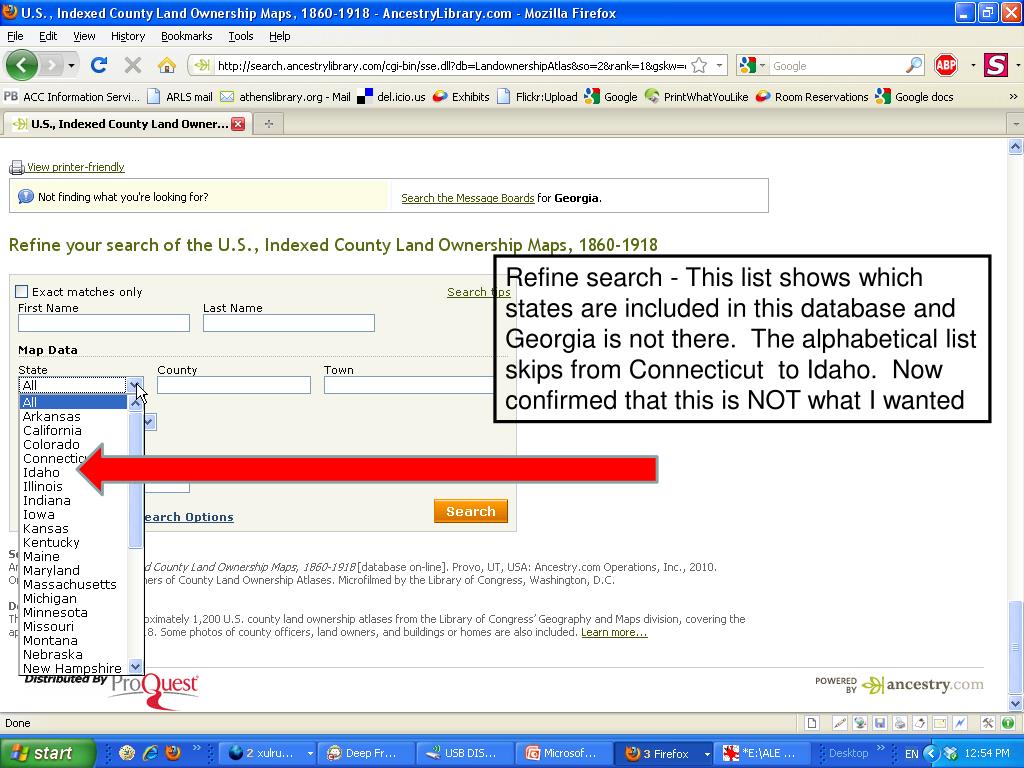Open the Edit menu
This screenshot has height=768, width=1024.
(x=48, y=36)
